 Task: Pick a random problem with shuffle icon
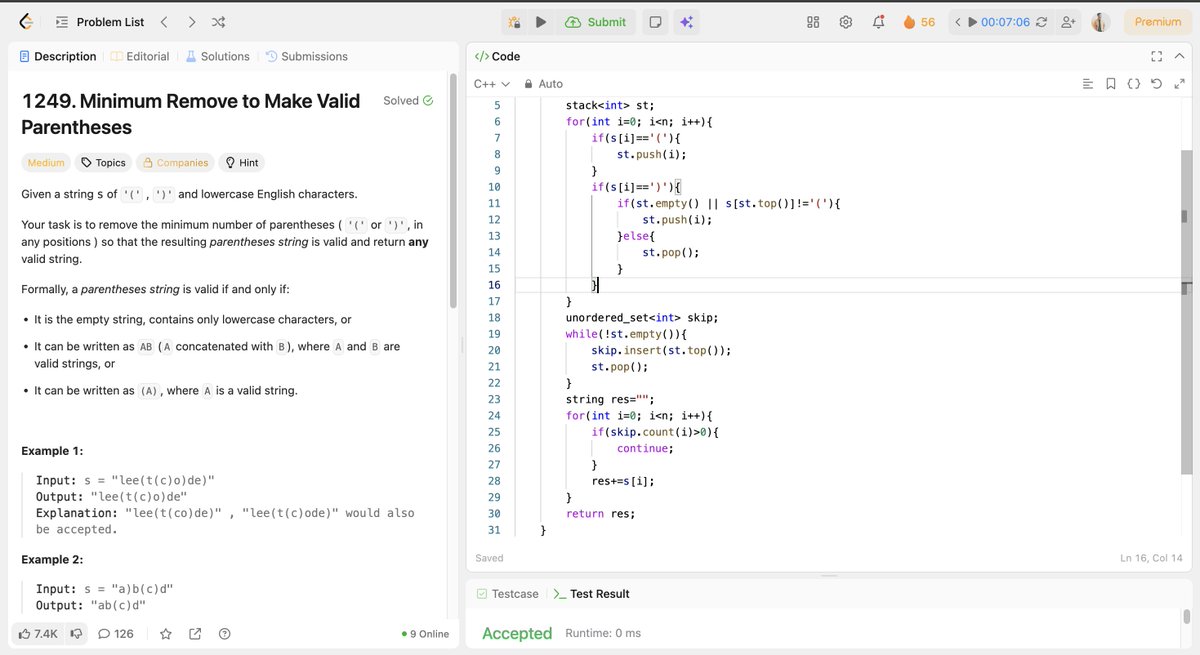pyautogui.click(x=219, y=22)
